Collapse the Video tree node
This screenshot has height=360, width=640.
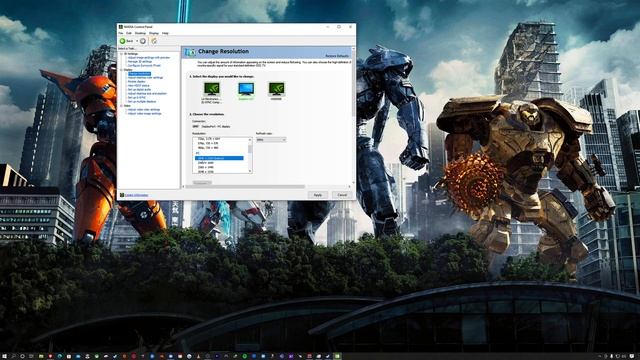(121, 106)
